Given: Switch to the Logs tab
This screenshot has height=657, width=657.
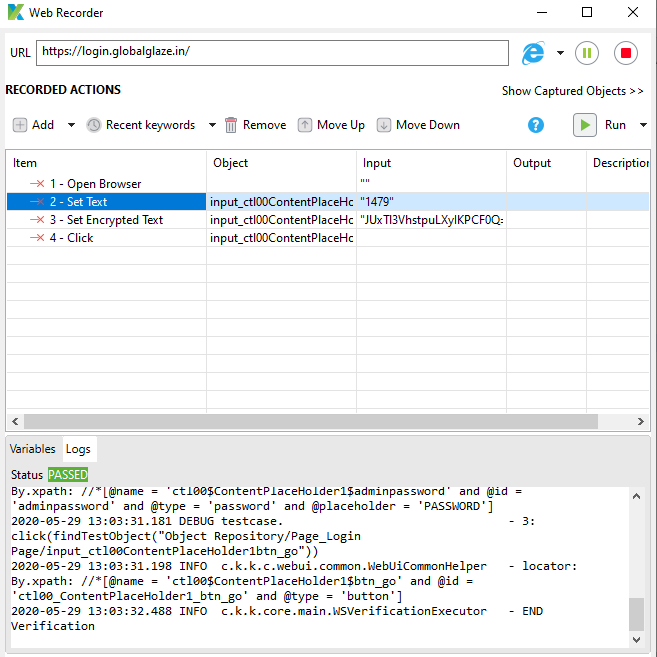Looking at the screenshot, I should point(78,449).
